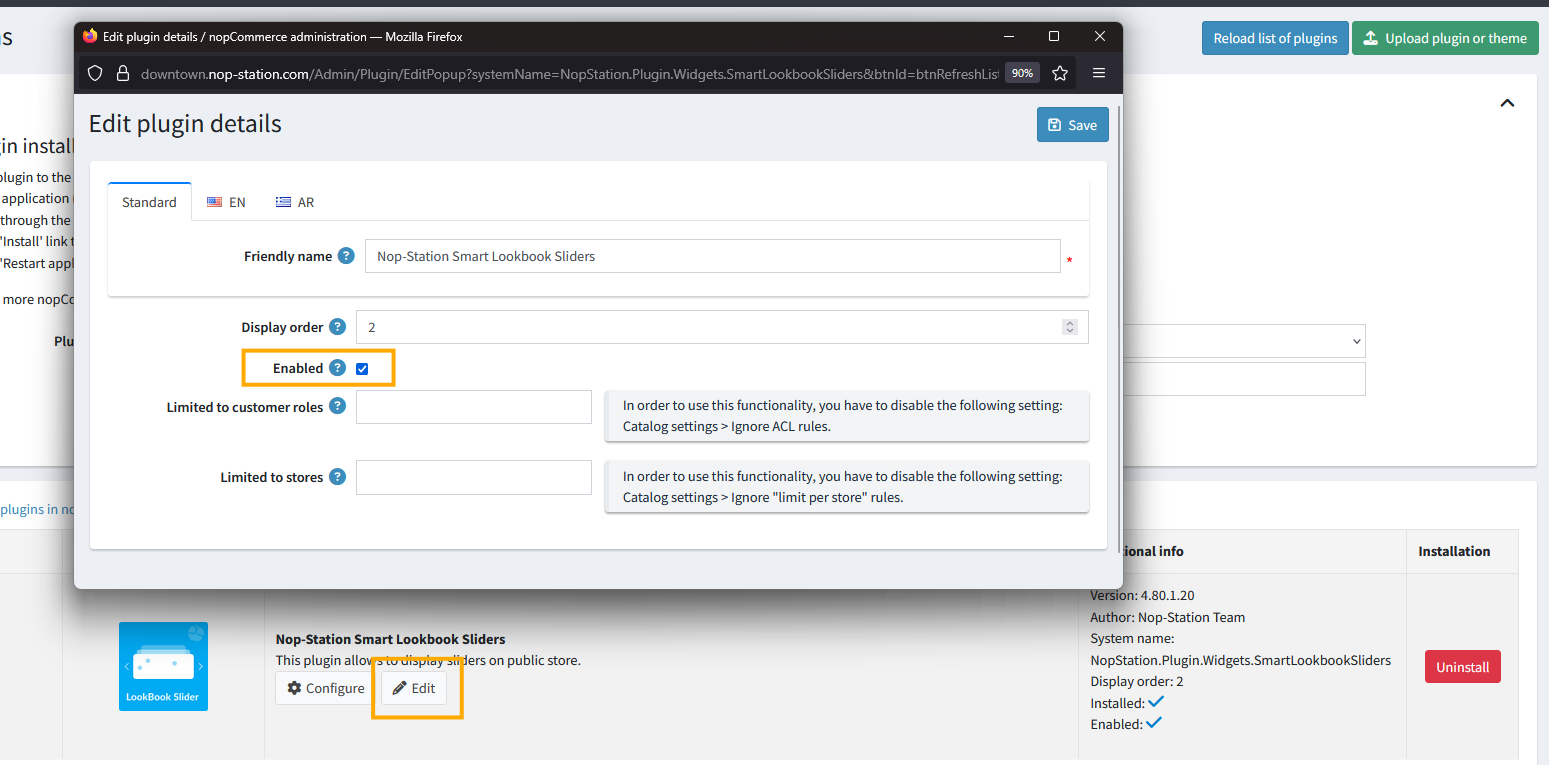Click the Configure button for Lookbook Sliders

(x=325, y=688)
